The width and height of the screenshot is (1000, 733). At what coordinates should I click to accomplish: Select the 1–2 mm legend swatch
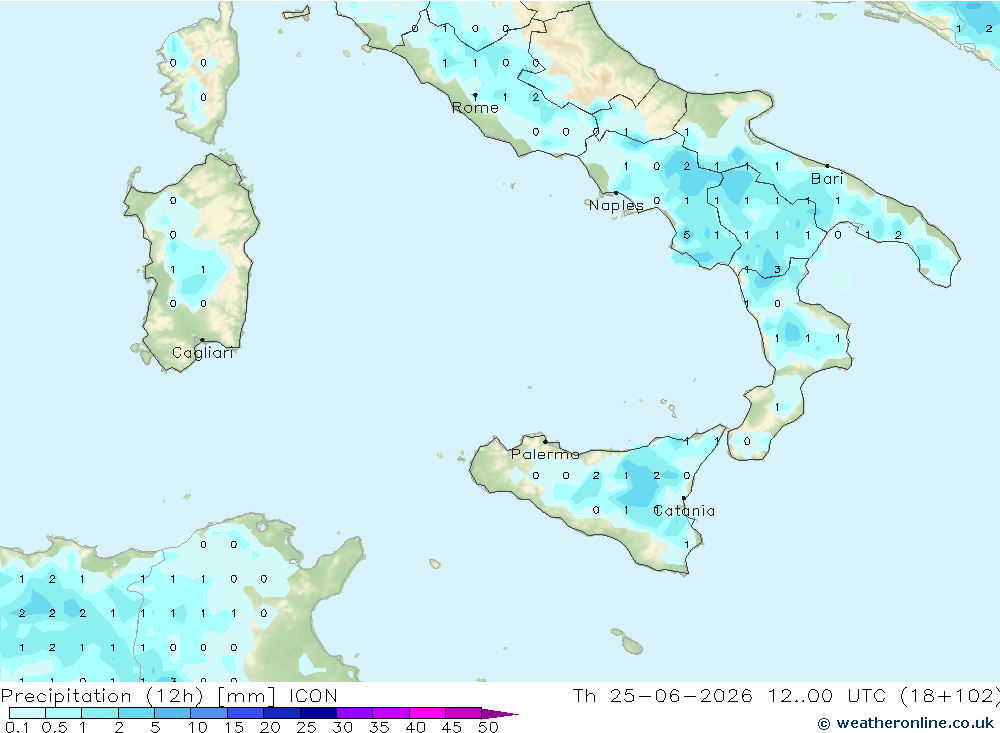coord(100,713)
